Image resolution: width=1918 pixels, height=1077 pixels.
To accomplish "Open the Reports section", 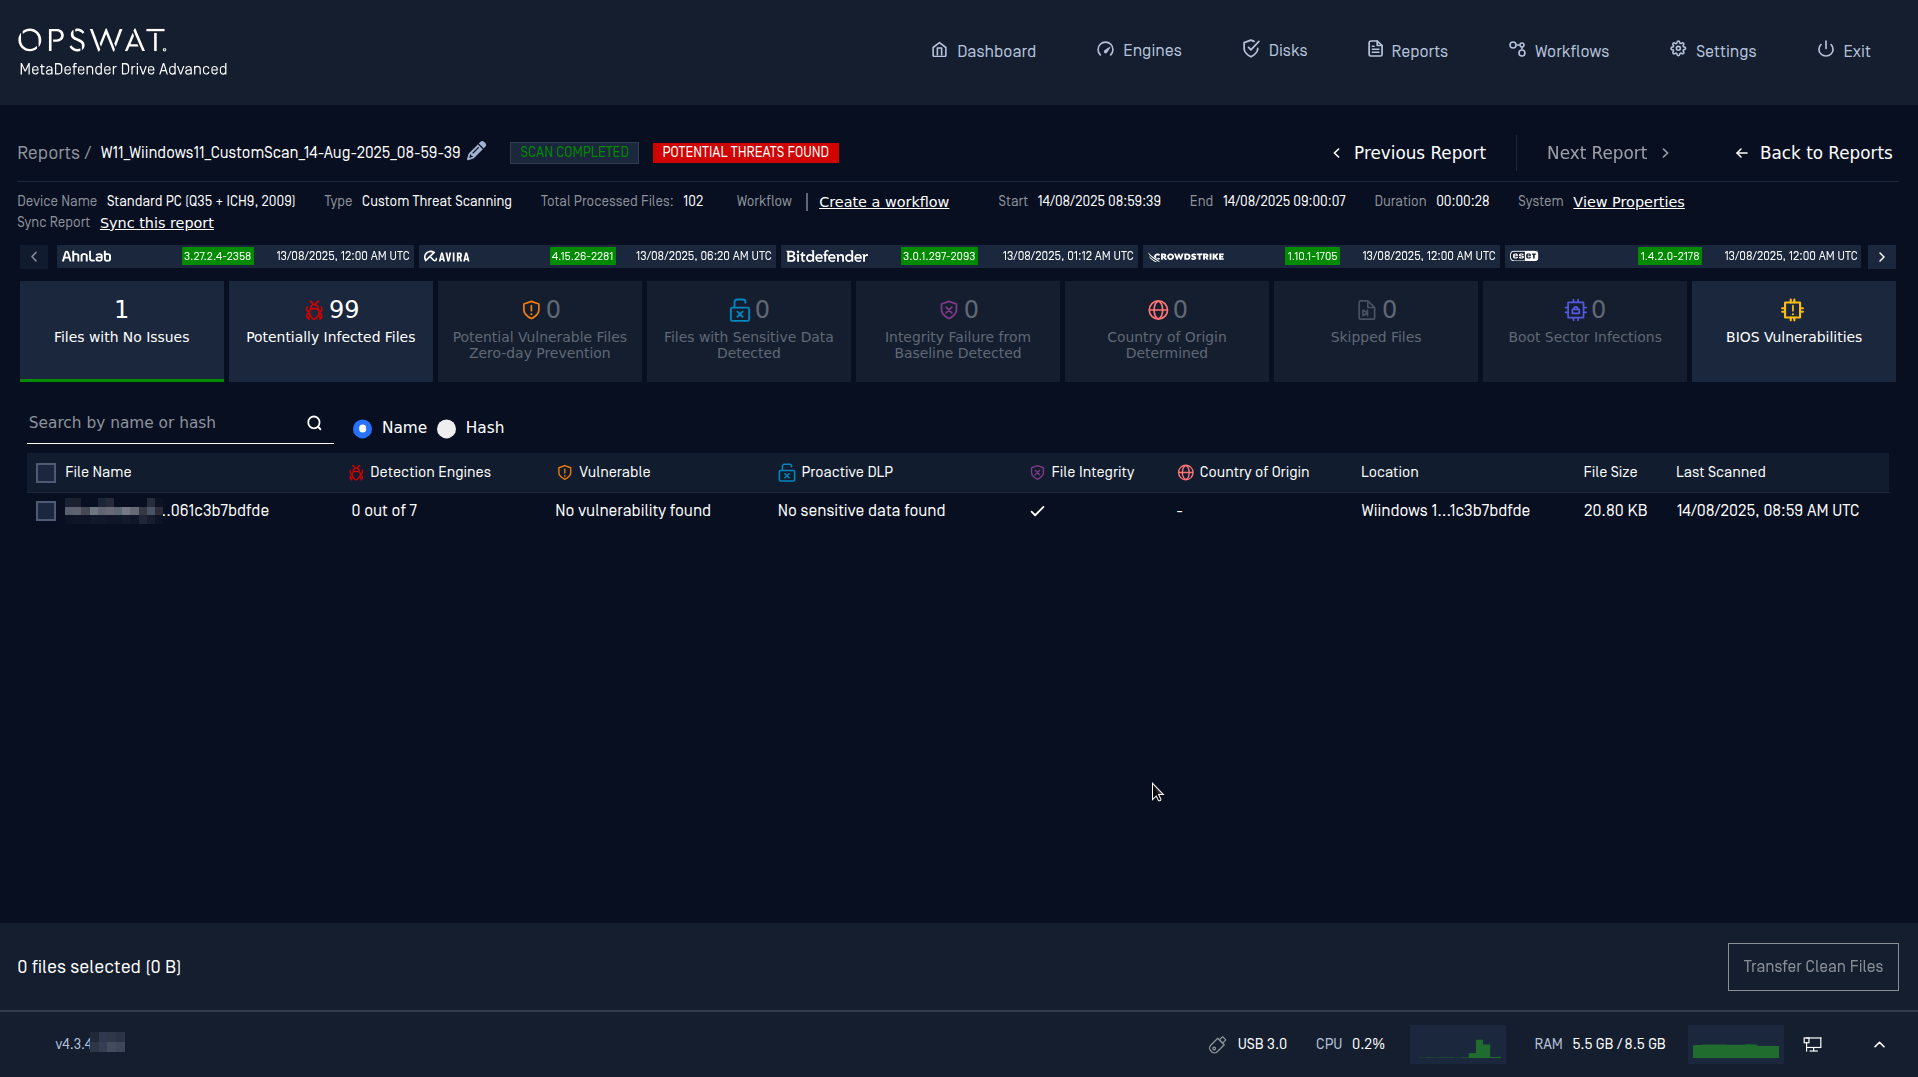I will pos(1407,51).
